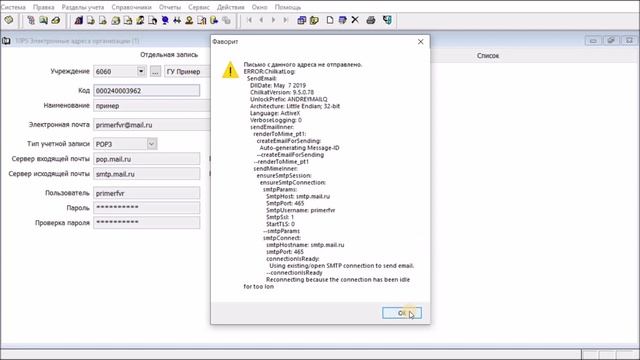
Task: Open the Разделы учета menu
Action: tap(83, 7)
